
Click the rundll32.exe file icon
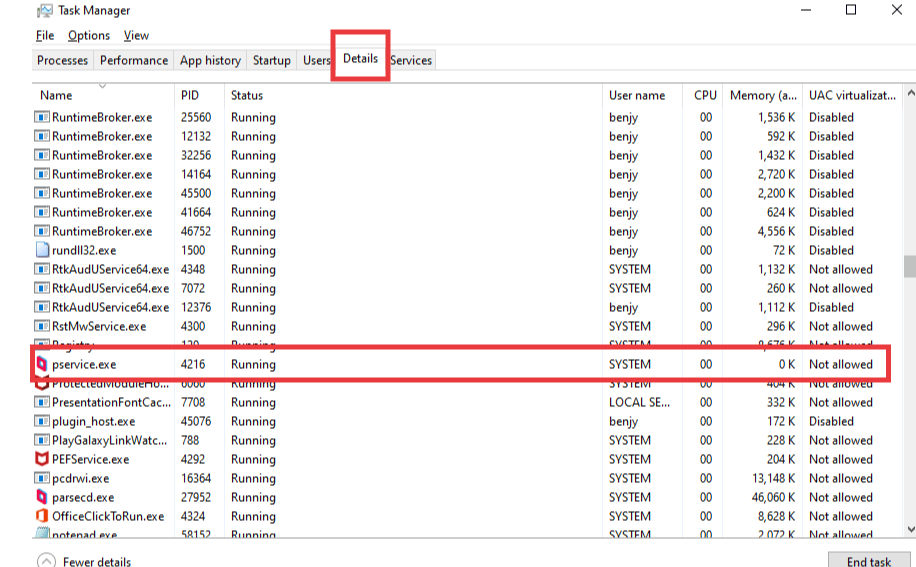[x=42, y=250]
